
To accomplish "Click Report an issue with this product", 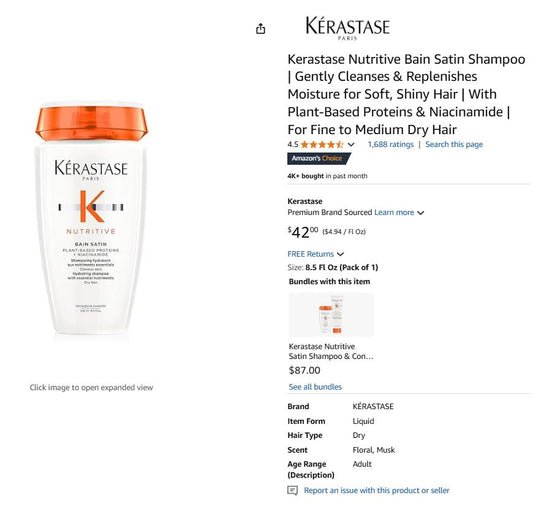I will (x=376, y=490).
